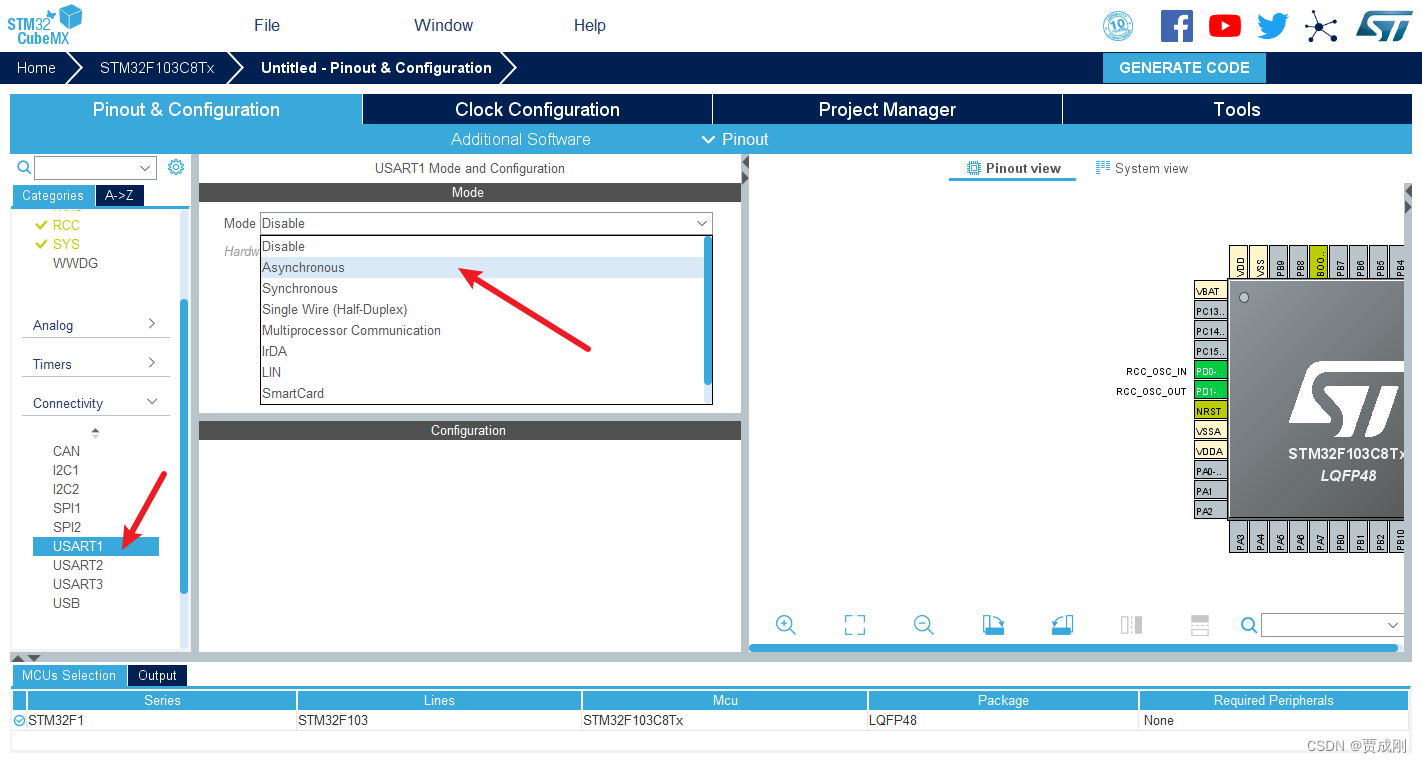This screenshot has width=1422, height=763.
Task: Open Additional Software
Action: pyautogui.click(x=520, y=139)
